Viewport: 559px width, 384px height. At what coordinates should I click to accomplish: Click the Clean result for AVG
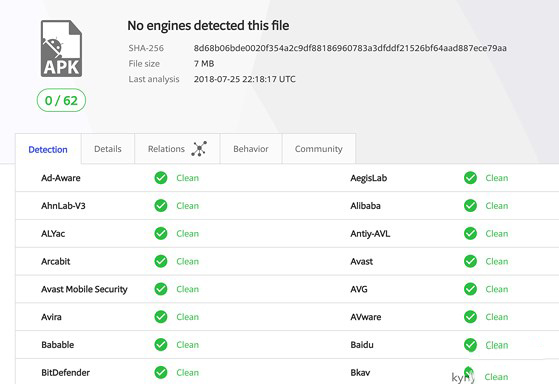pyautogui.click(x=497, y=289)
